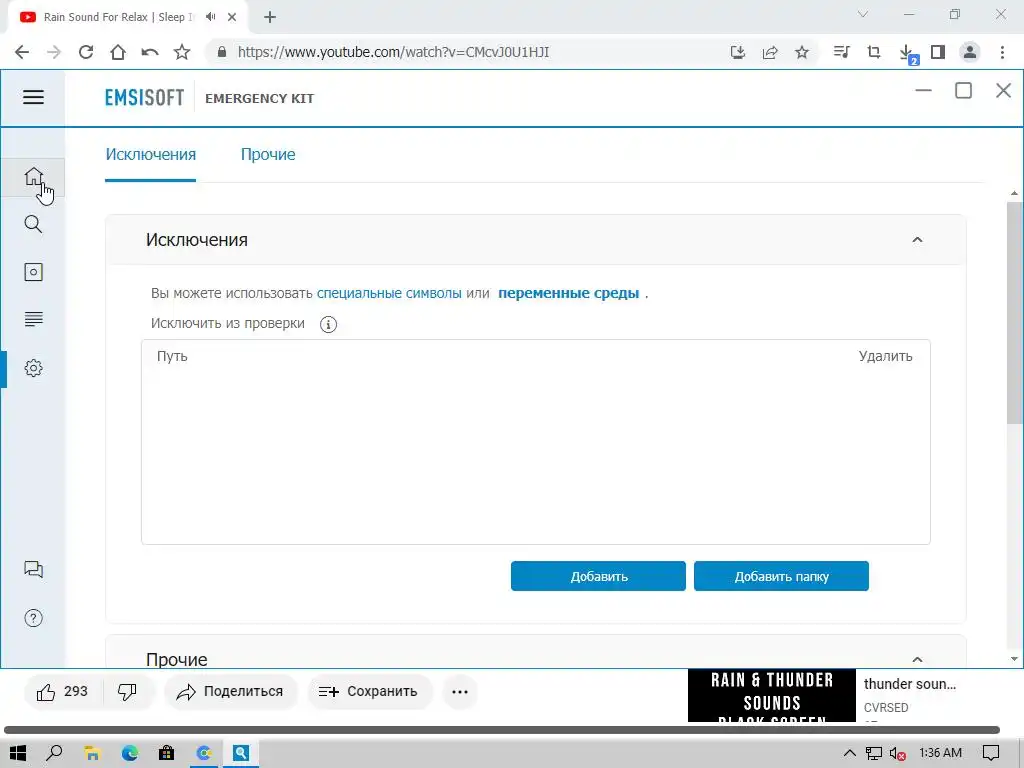Click the Путь column header
This screenshot has width=1024, height=768.
coord(172,356)
